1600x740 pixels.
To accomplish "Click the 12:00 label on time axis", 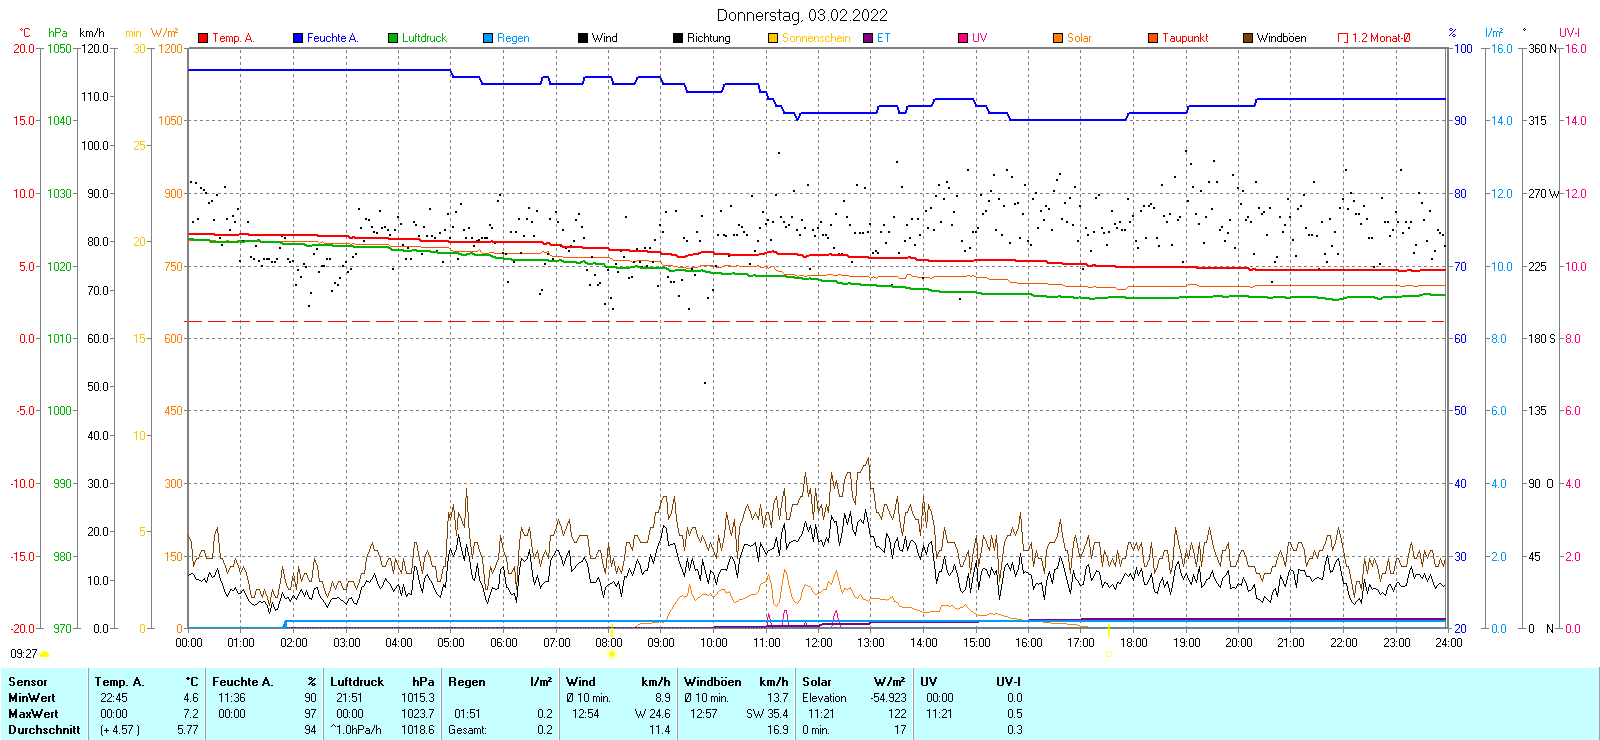I will click(x=819, y=643).
